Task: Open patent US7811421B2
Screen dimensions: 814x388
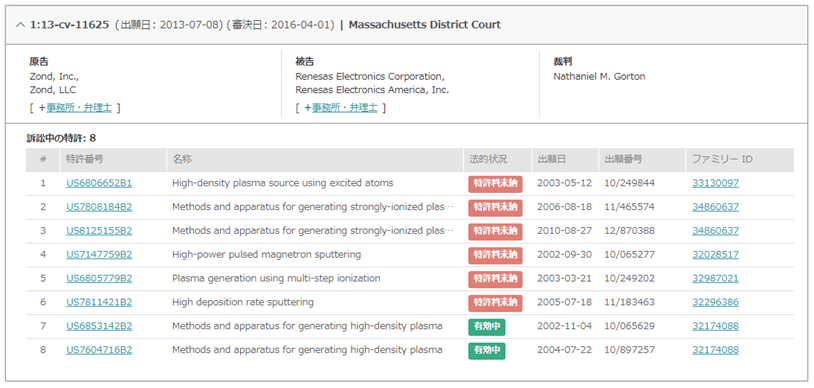Action: [x=99, y=302]
